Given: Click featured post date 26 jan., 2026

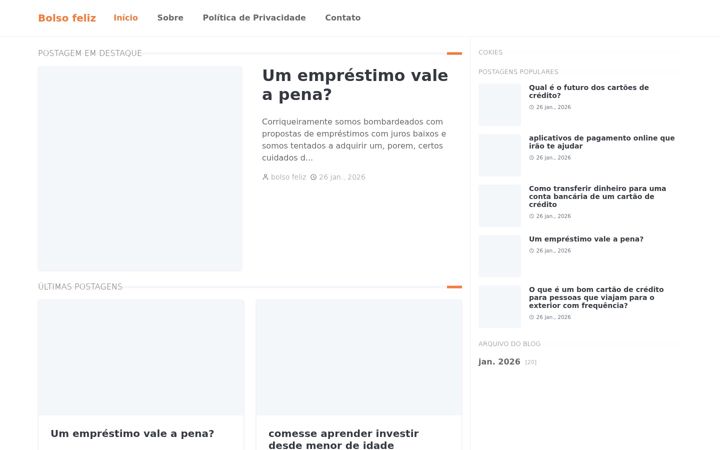Looking at the screenshot, I should [x=342, y=177].
